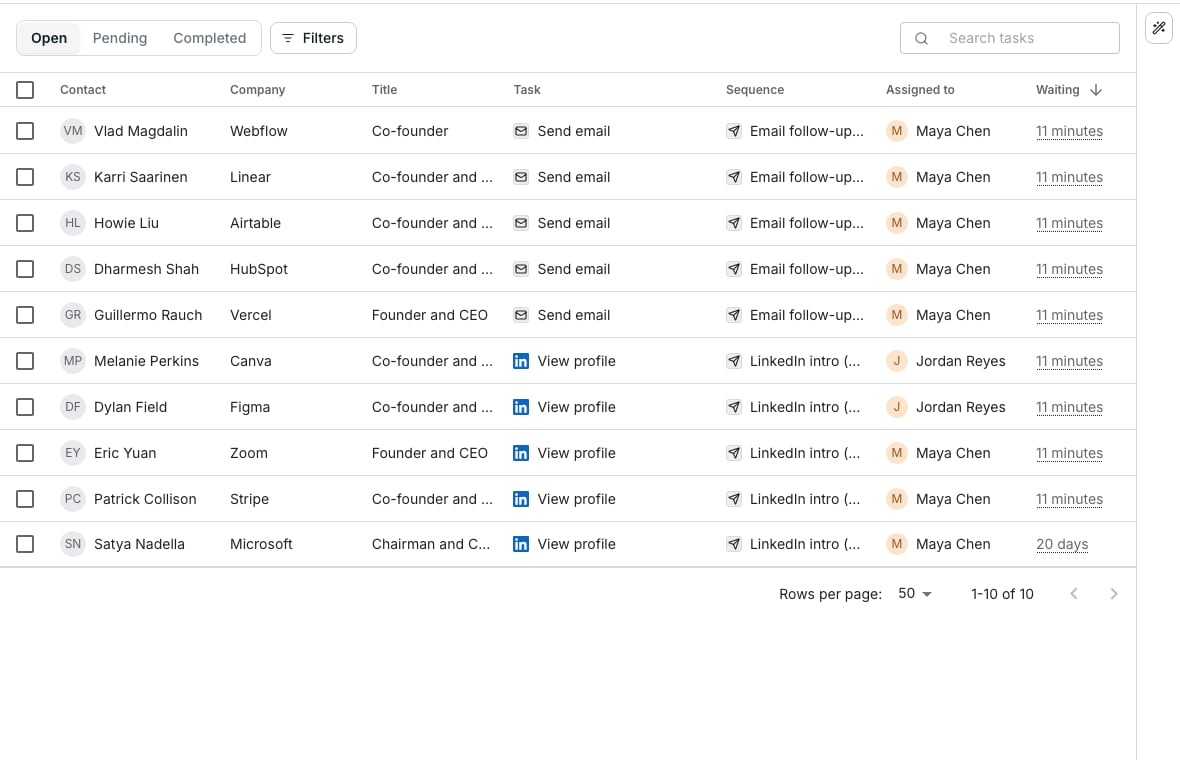Click the Chairman and C... title cell
The height and width of the screenshot is (760, 1180).
point(430,544)
